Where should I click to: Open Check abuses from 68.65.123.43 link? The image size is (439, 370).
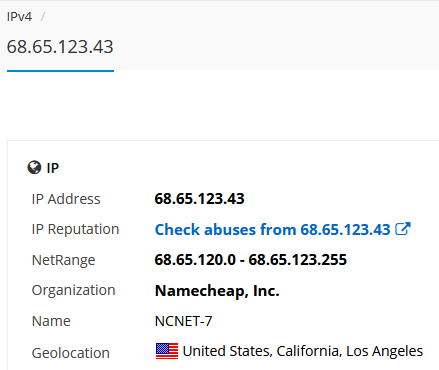click(272, 229)
